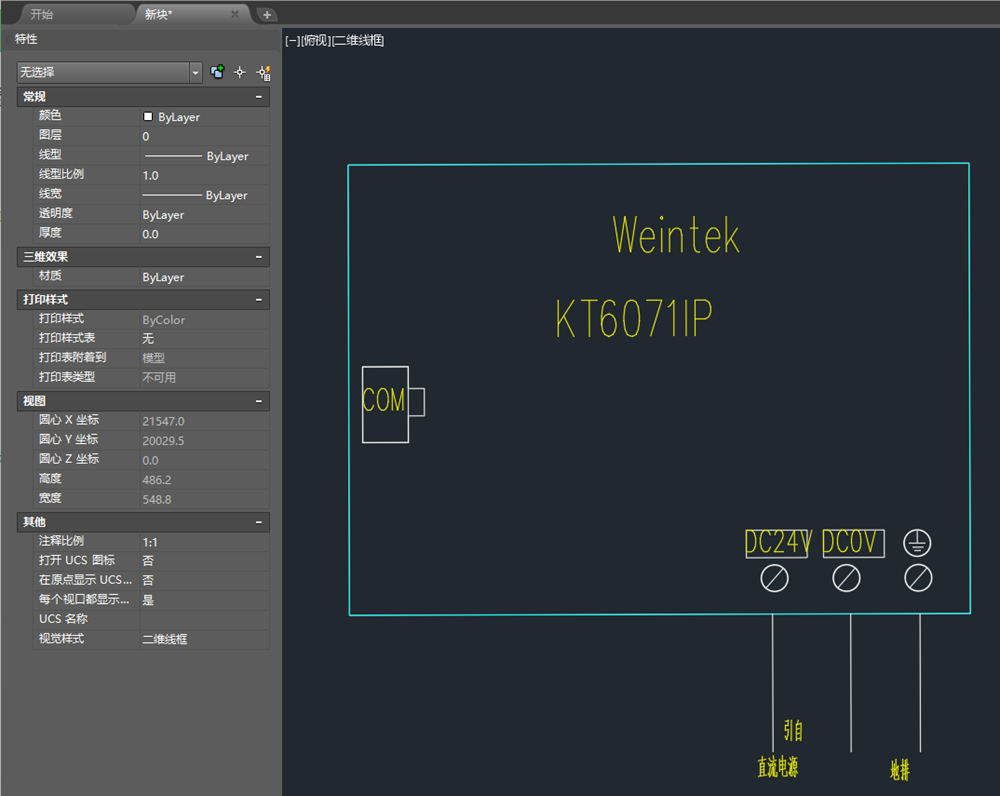
Task: Select the 地排 text in drawing
Action: tap(900, 770)
